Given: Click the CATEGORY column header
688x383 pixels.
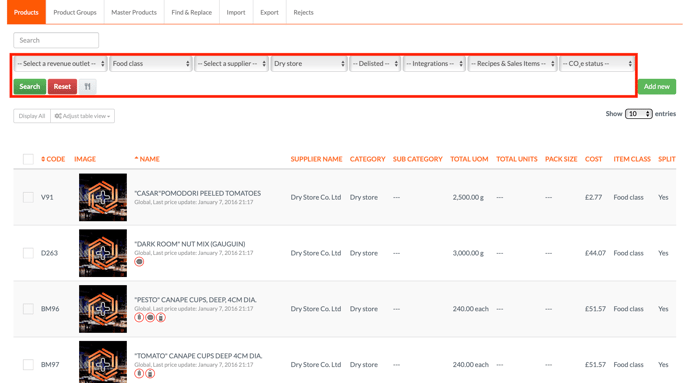Looking at the screenshot, I should pos(368,159).
